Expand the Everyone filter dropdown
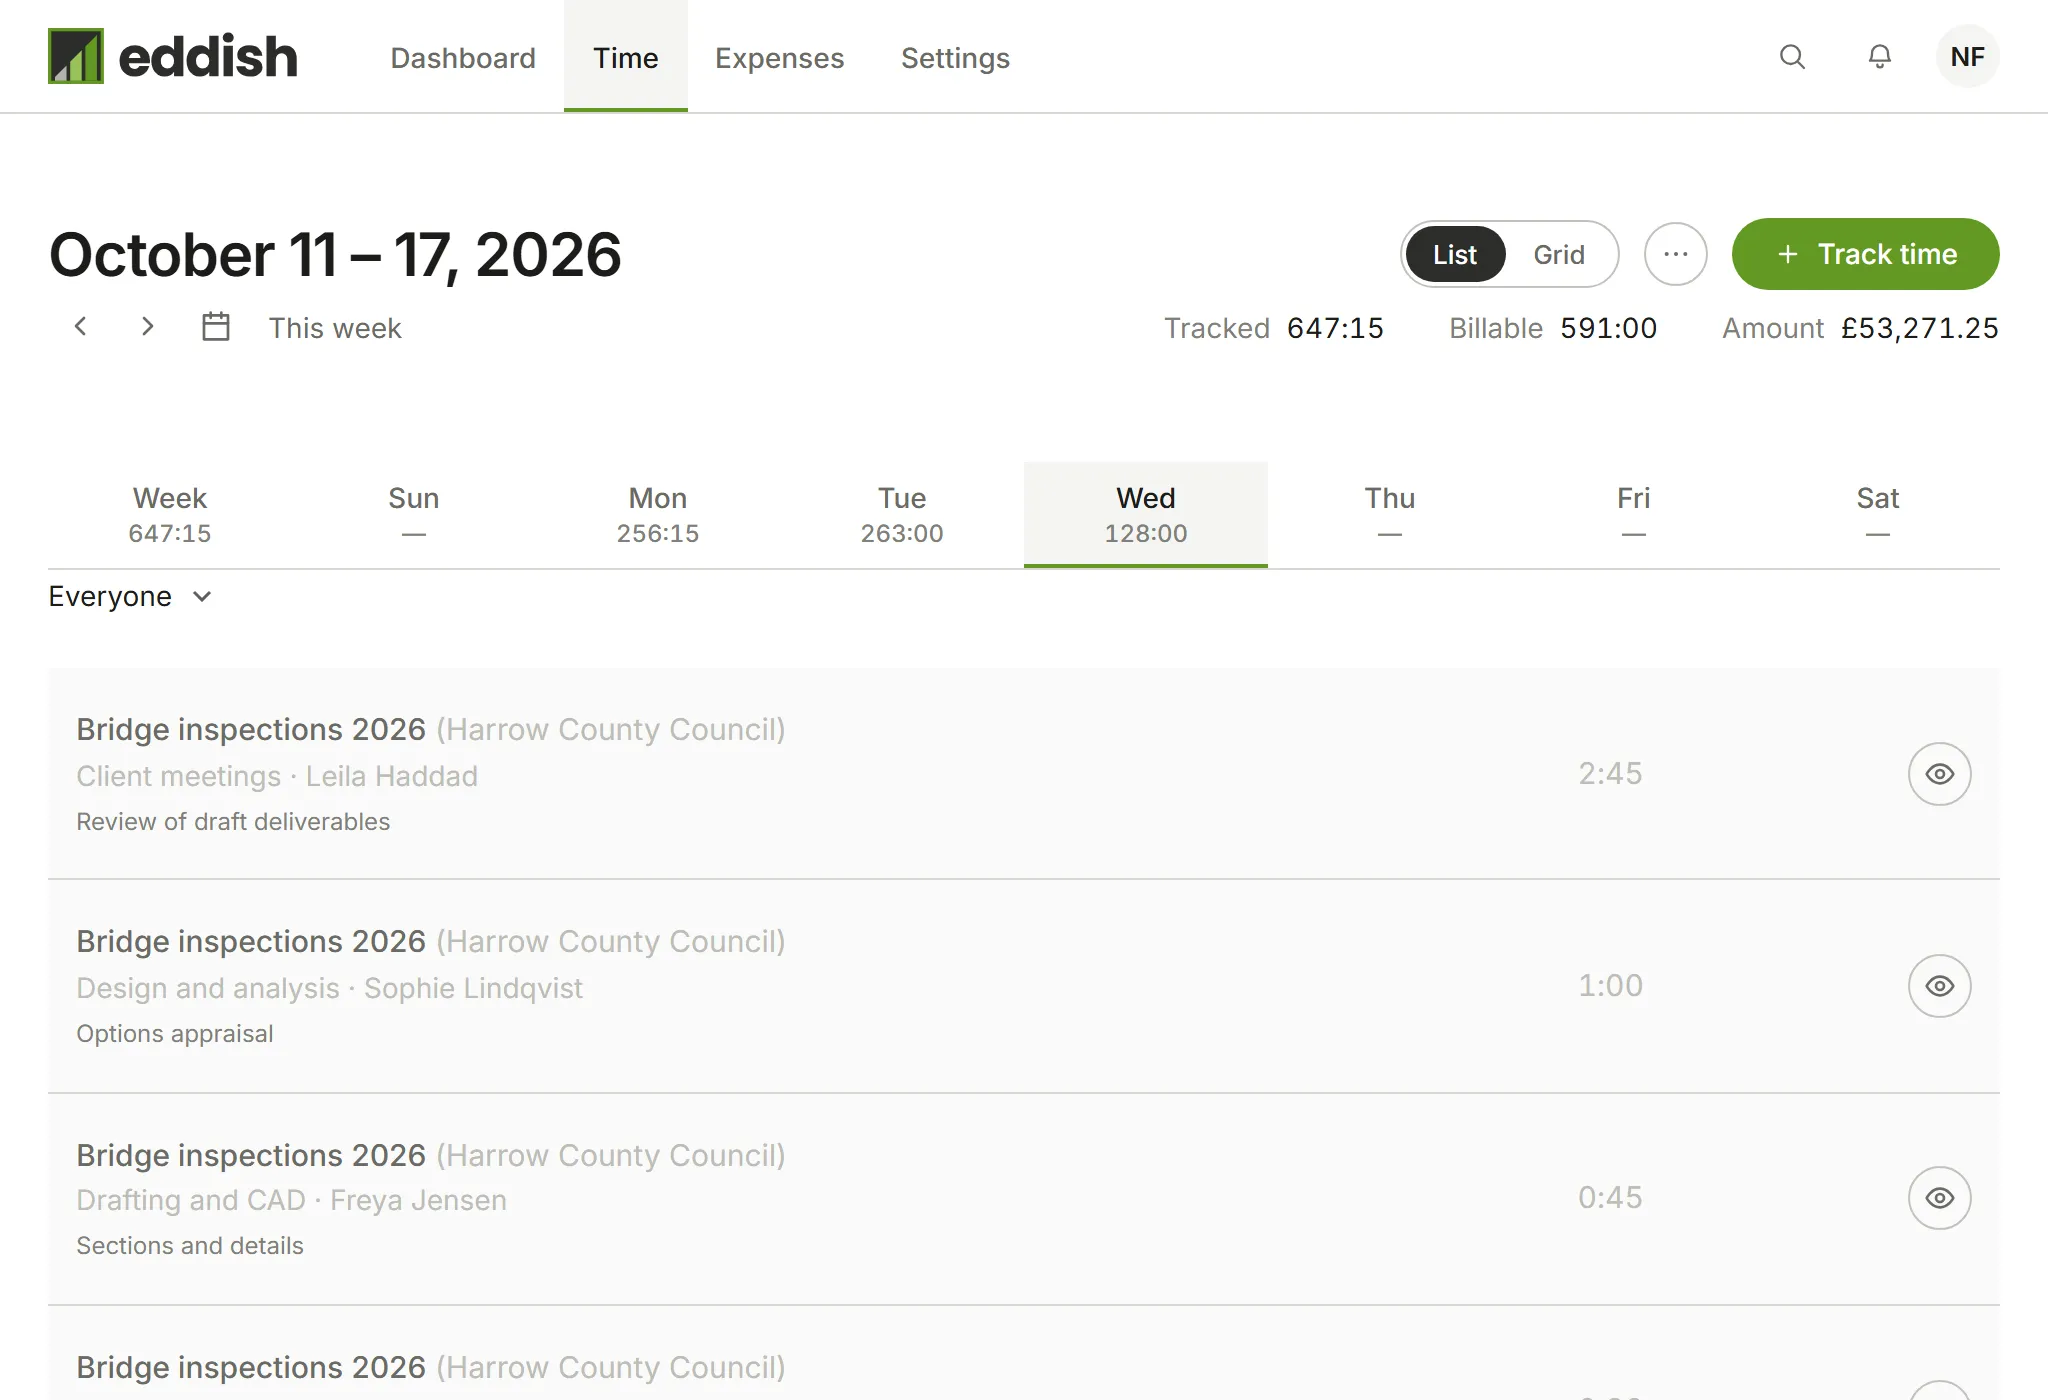 (130, 597)
